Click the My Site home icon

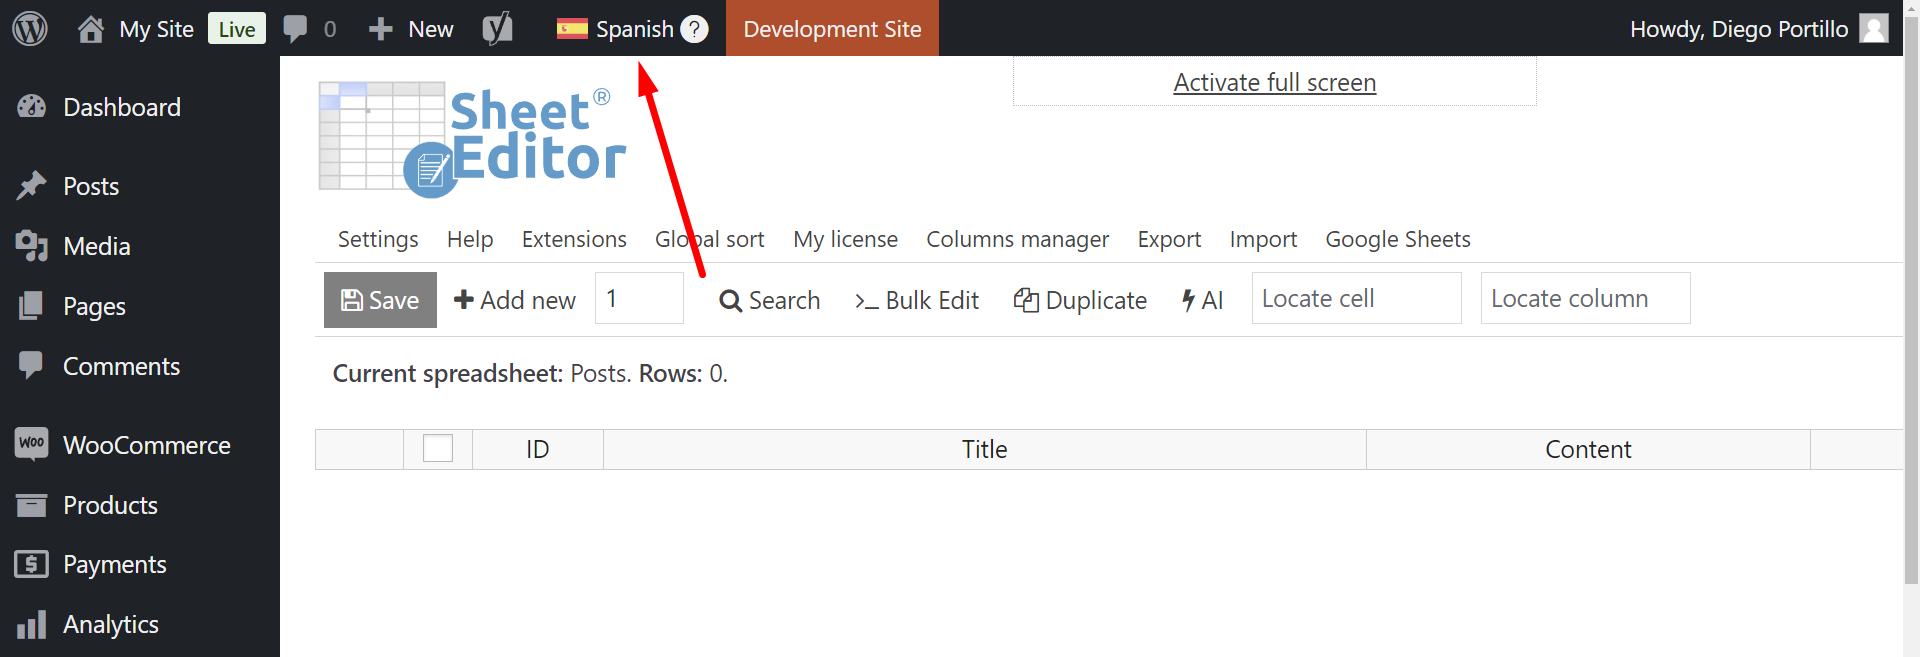point(91,29)
